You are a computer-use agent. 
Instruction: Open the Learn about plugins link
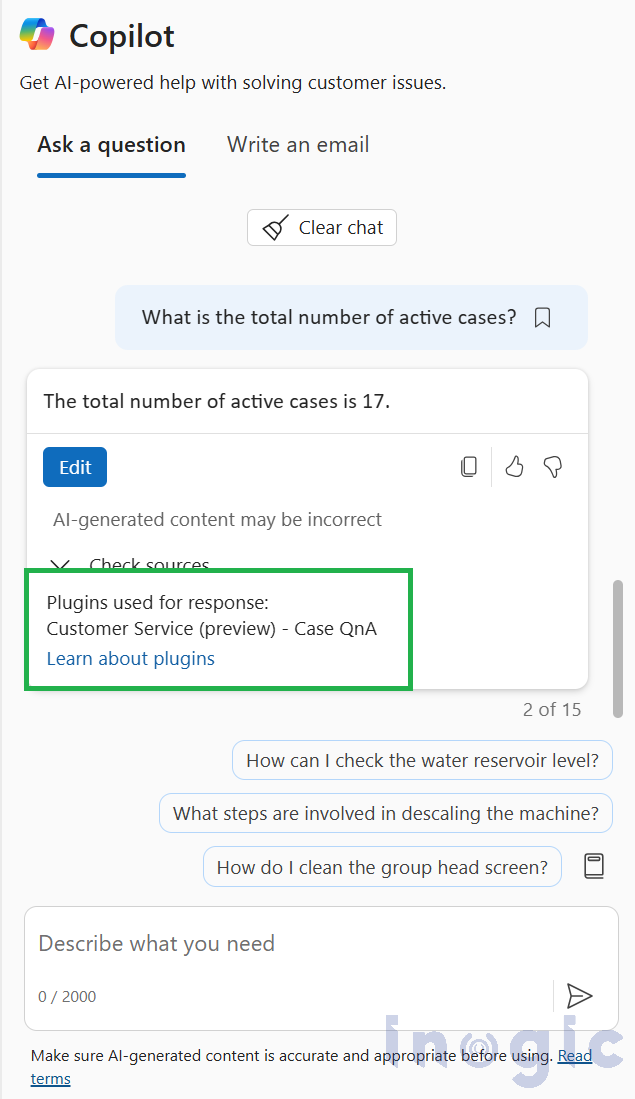[x=130, y=659]
